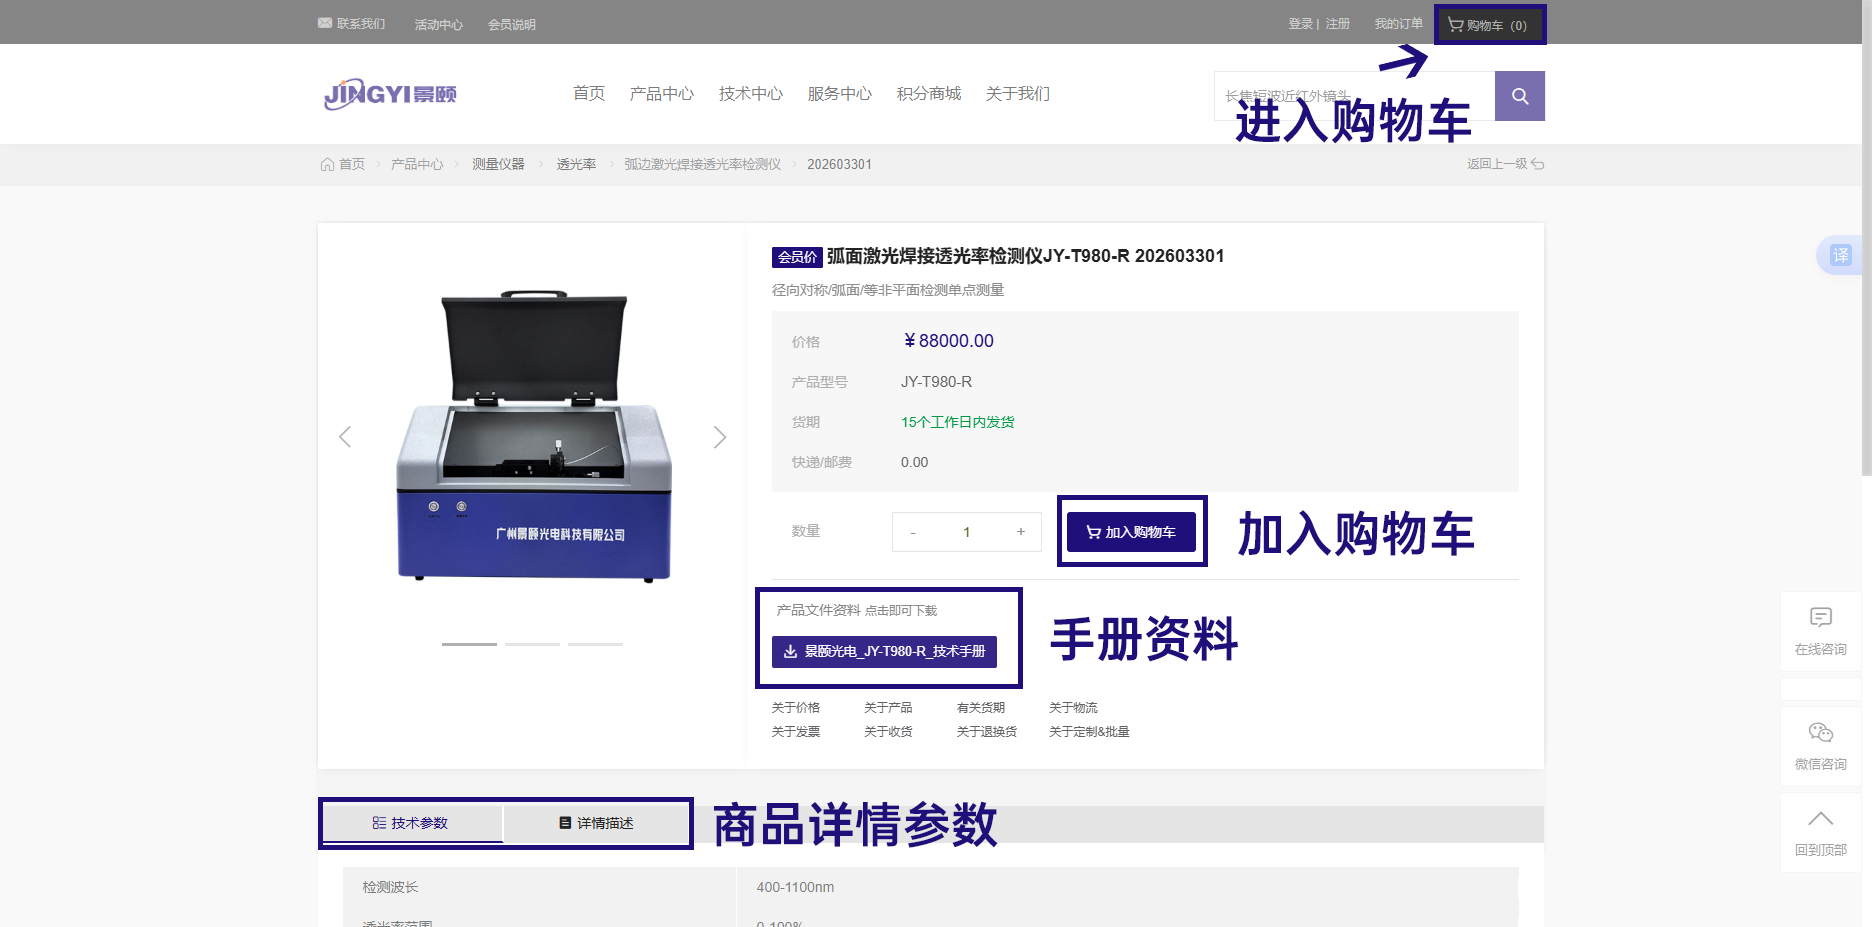Open online consultation (在线咨询) widget
Image resolution: width=1872 pixels, height=927 pixels.
(1820, 631)
